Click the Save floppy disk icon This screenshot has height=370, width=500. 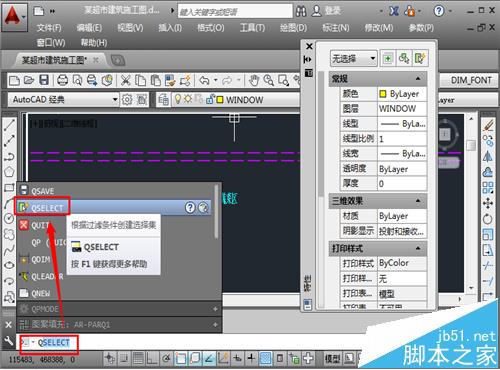click(x=44, y=80)
